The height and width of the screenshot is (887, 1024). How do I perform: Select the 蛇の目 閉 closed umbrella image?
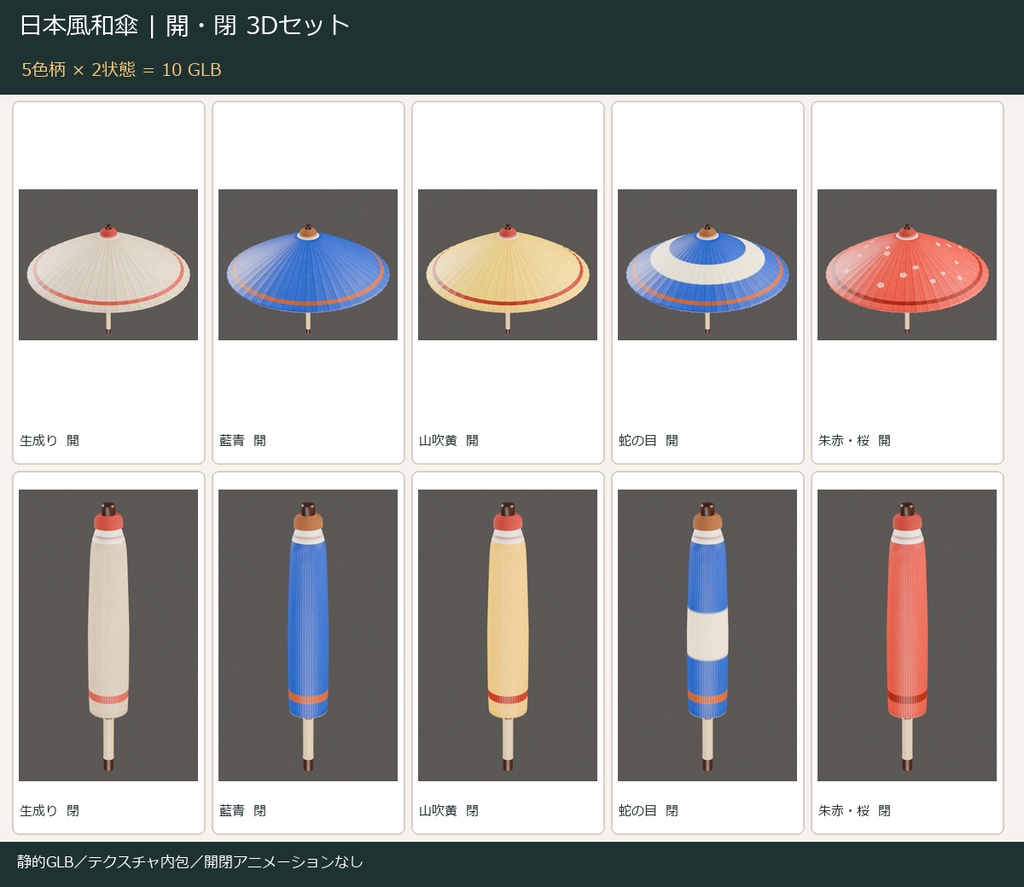click(707, 635)
